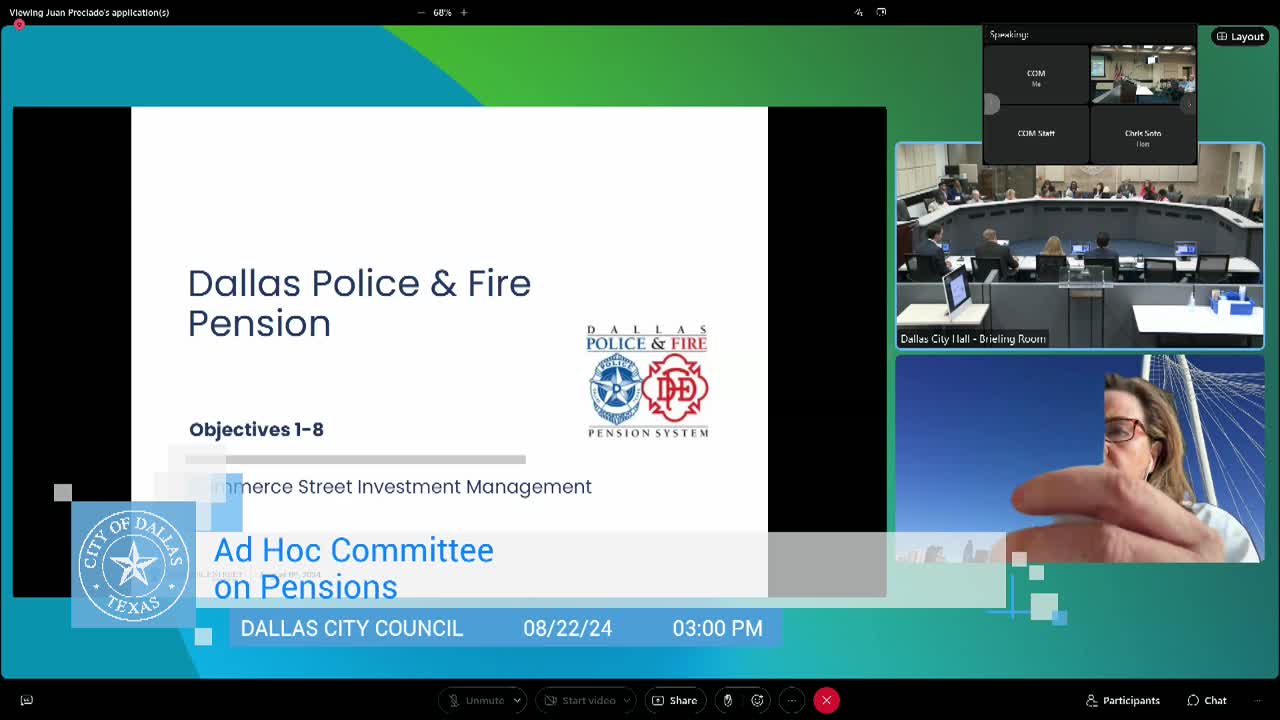1280x720 pixels.
Task: Select the COM Me participant tile
Action: (x=1036, y=75)
